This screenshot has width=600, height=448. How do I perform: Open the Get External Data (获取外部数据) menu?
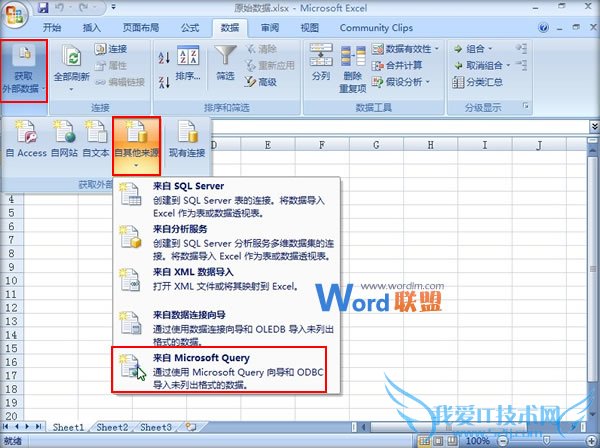[x=24, y=71]
